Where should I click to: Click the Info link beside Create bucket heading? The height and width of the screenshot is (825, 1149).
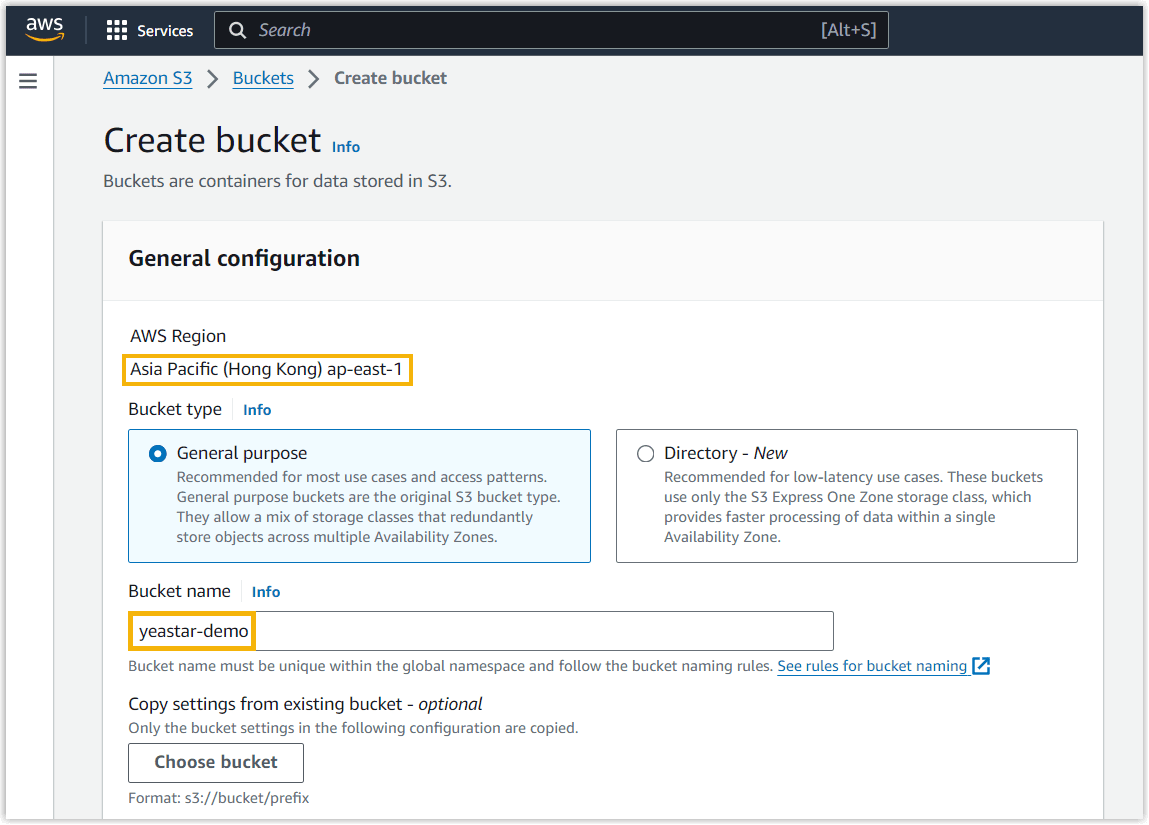tap(345, 146)
